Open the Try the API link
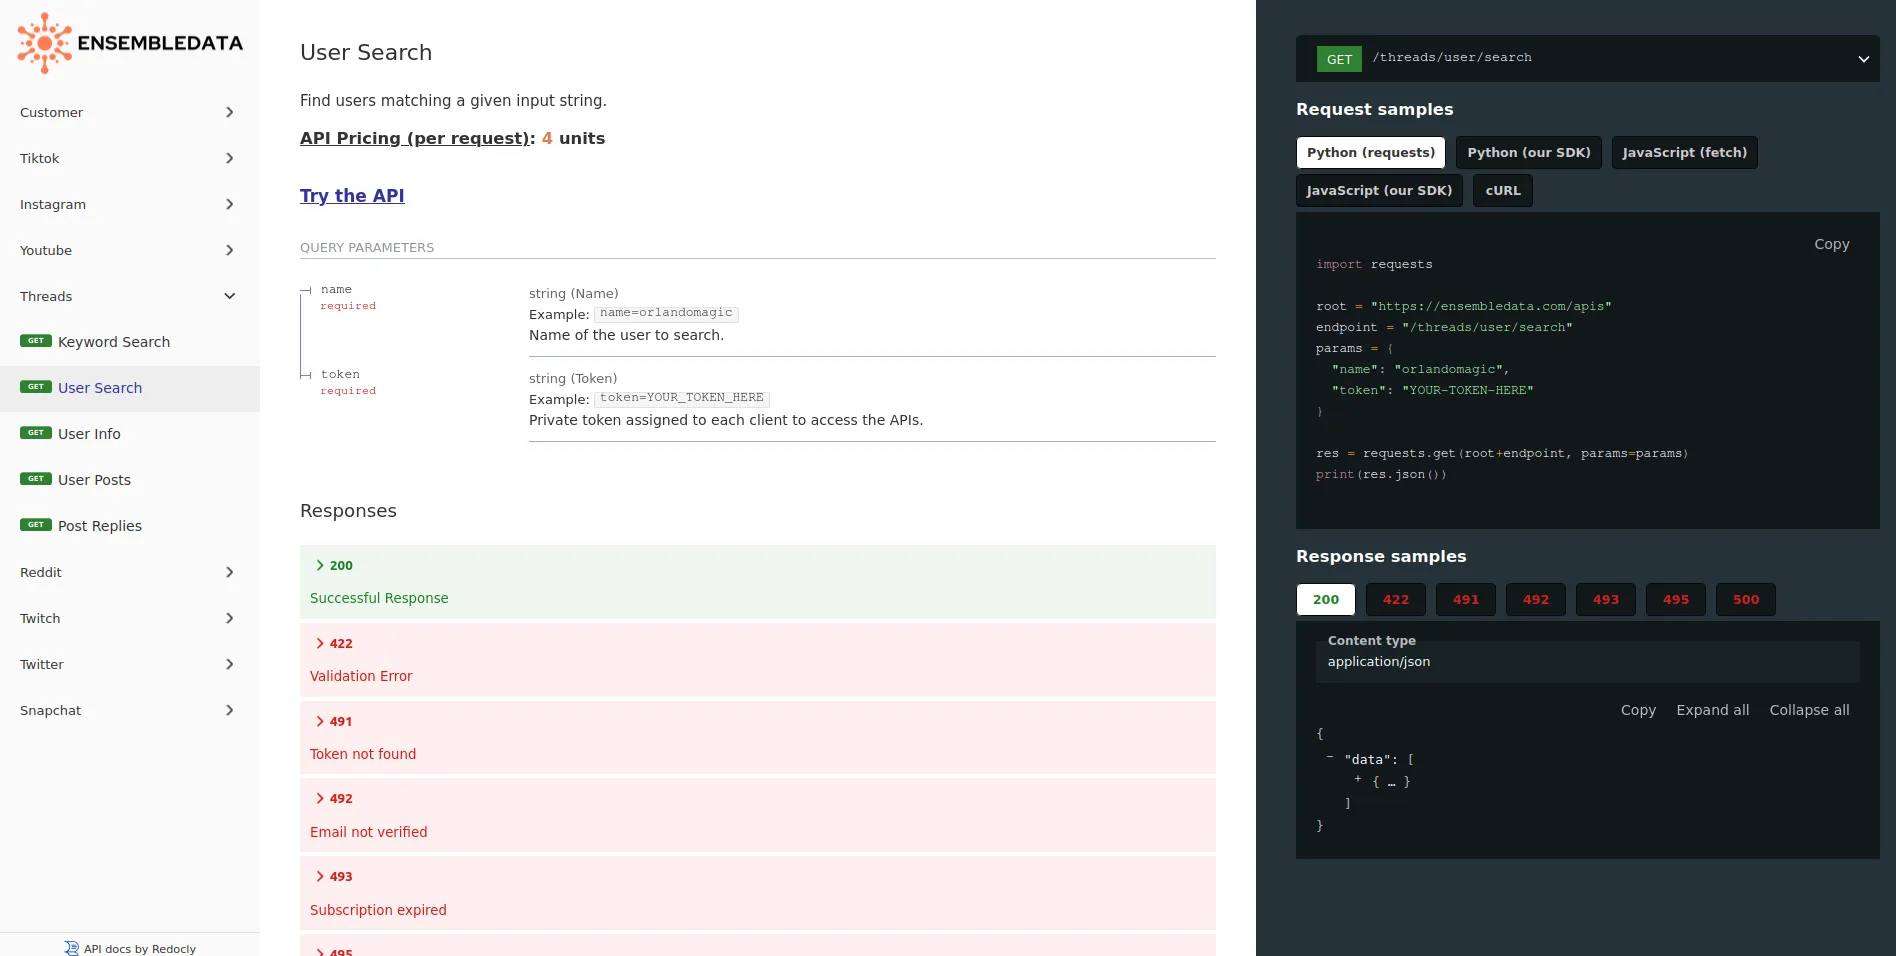 click(x=352, y=196)
